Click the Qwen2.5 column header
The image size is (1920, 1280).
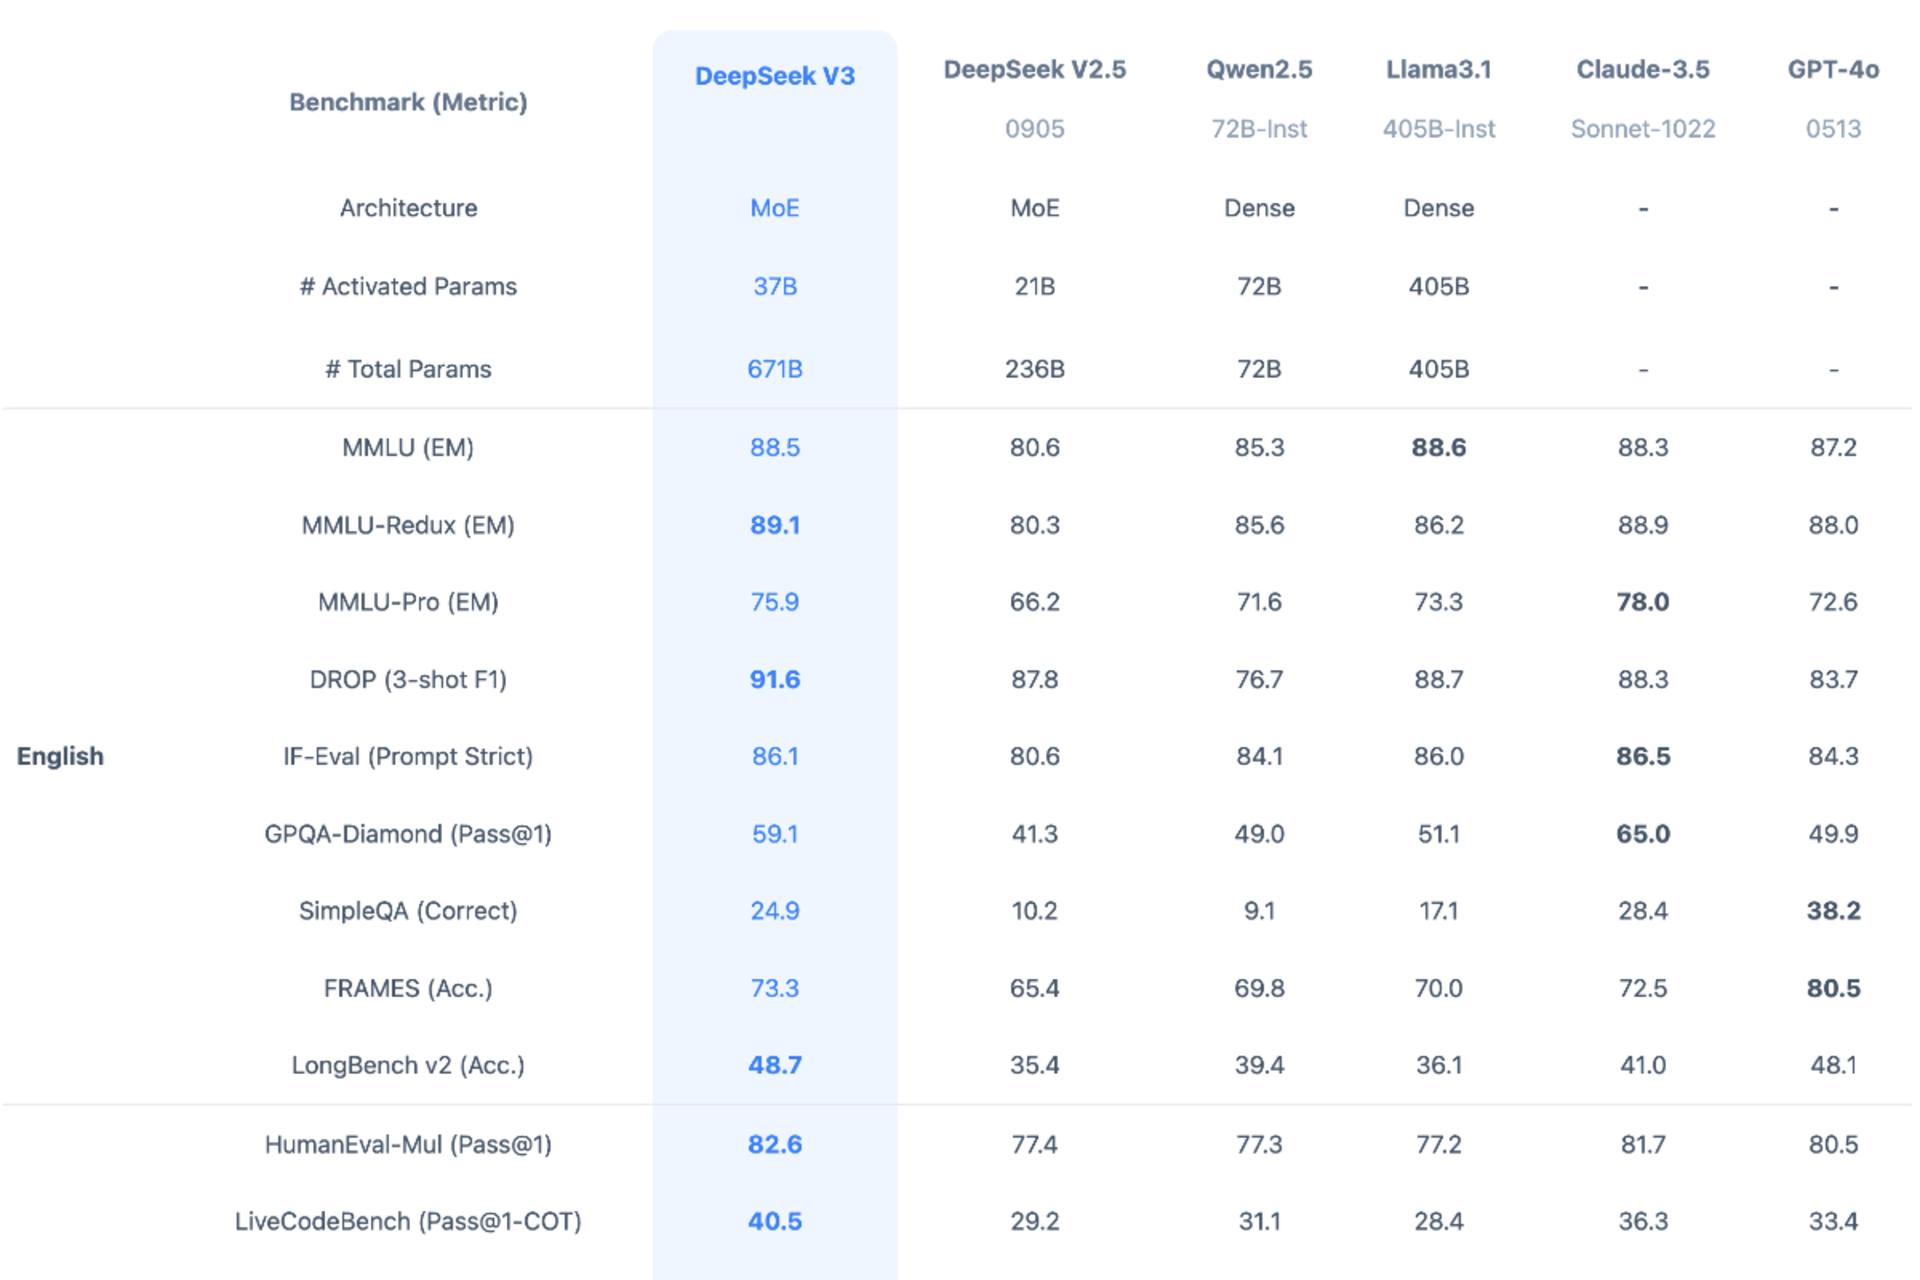[x=1259, y=69]
